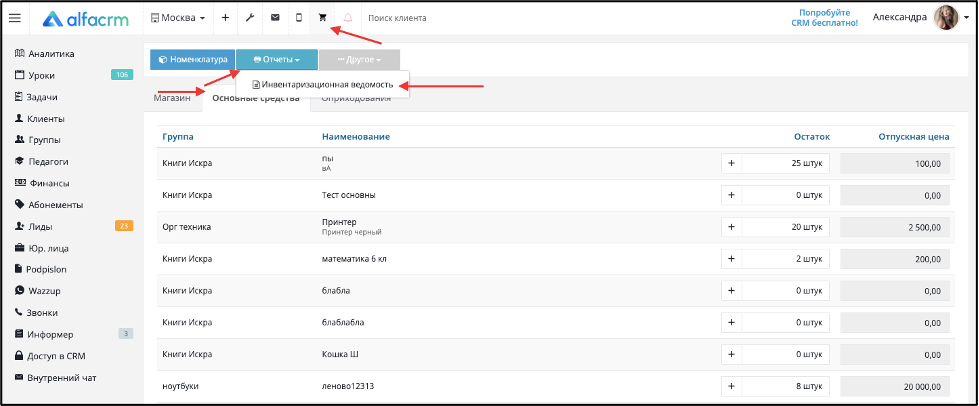The width and height of the screenshot is (979, 406).
Task: Click the plus add icon in top bar
Action: coord(225,18)
